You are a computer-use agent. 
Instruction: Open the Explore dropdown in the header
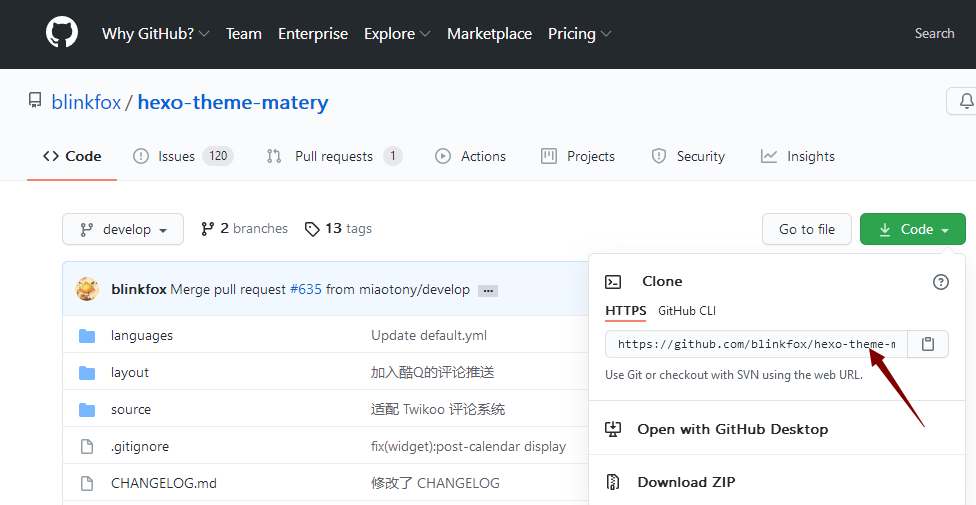tap(397, 34)
